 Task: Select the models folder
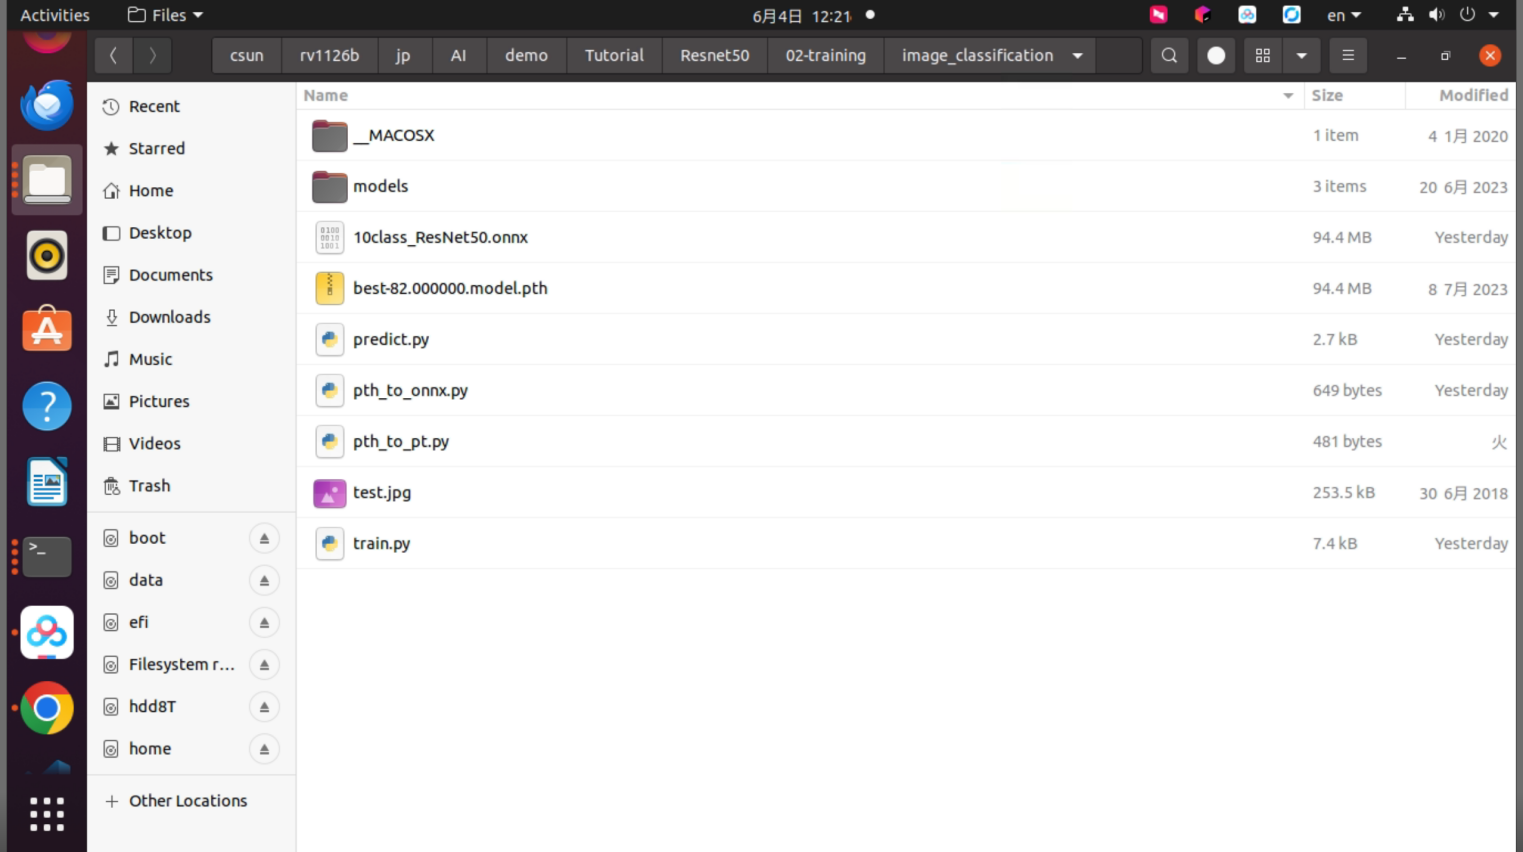pos(906,186)
